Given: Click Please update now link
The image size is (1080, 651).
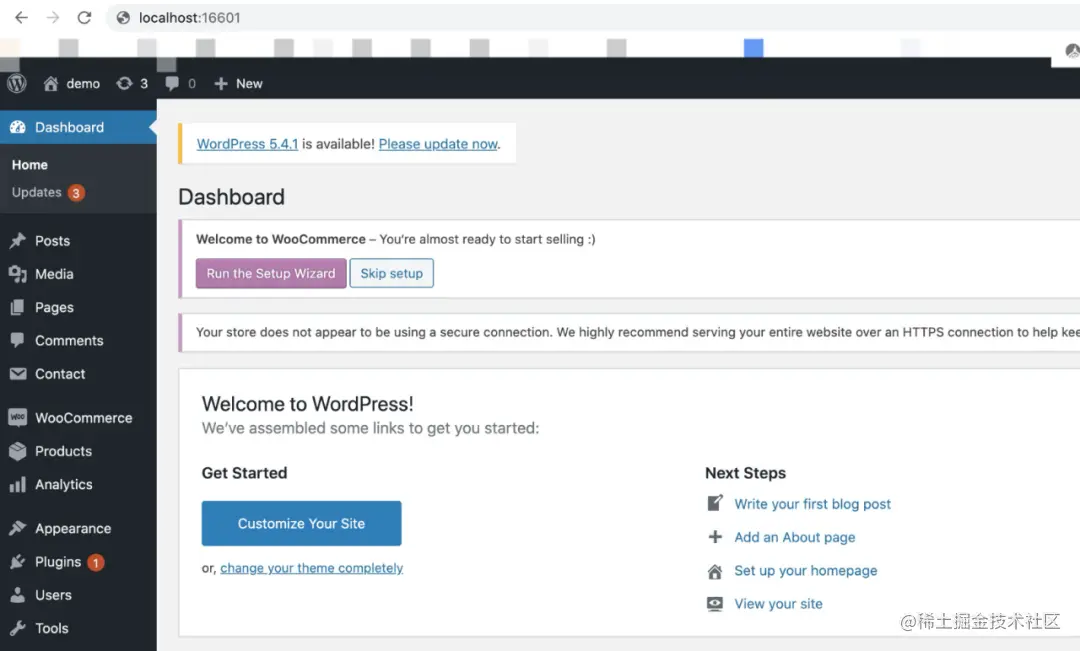Looking at the screenshot, I should point(438,144).
